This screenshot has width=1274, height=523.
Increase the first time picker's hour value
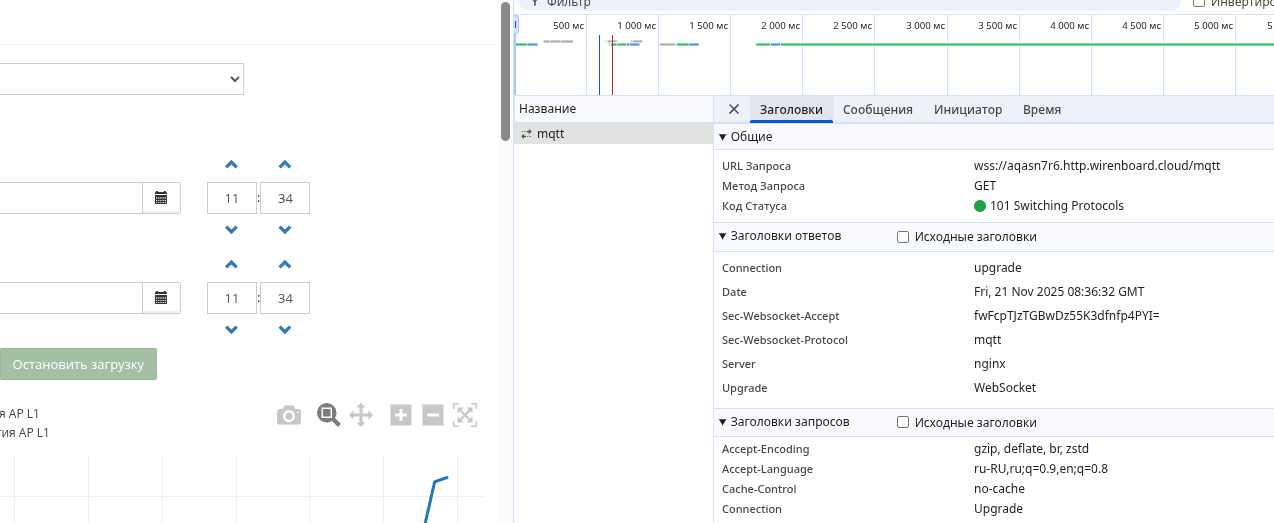tap(232, 165)
